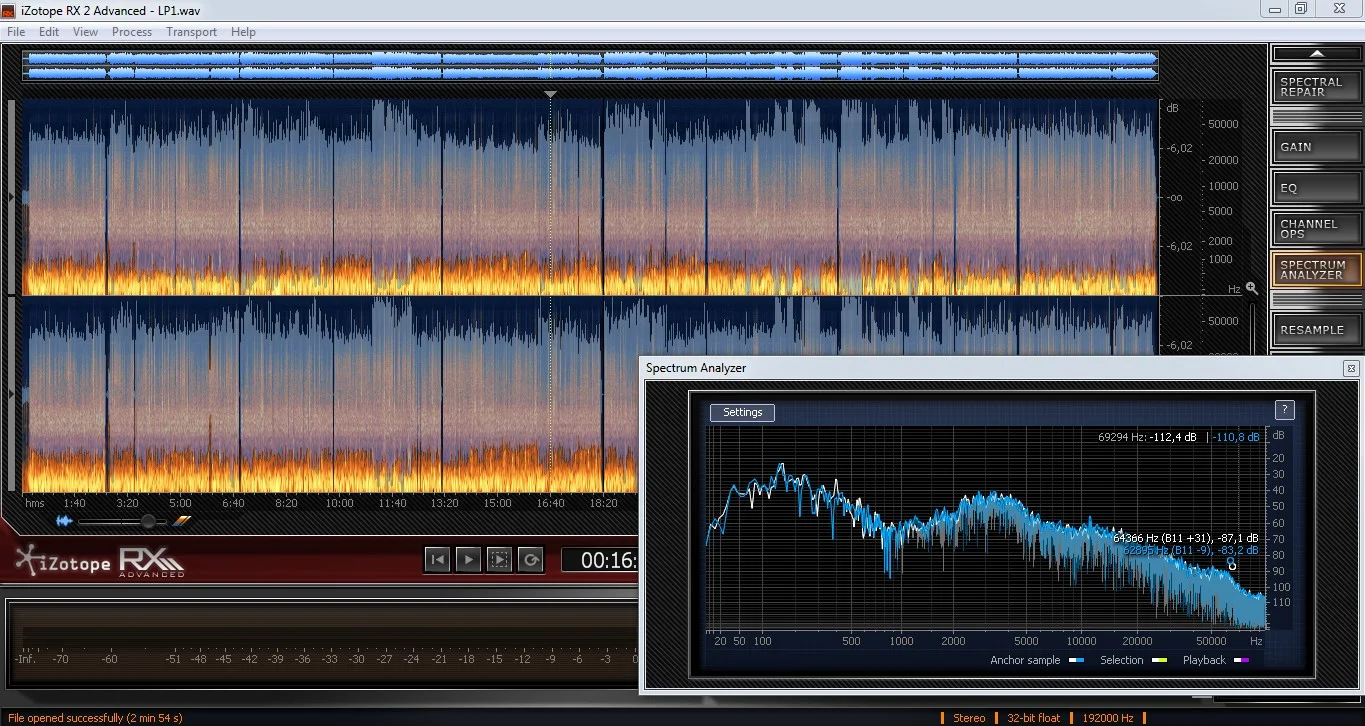Image resolution: width=1365 pixels, height=726 pixels.
Task: Click the time counter display
Action: 599,560
